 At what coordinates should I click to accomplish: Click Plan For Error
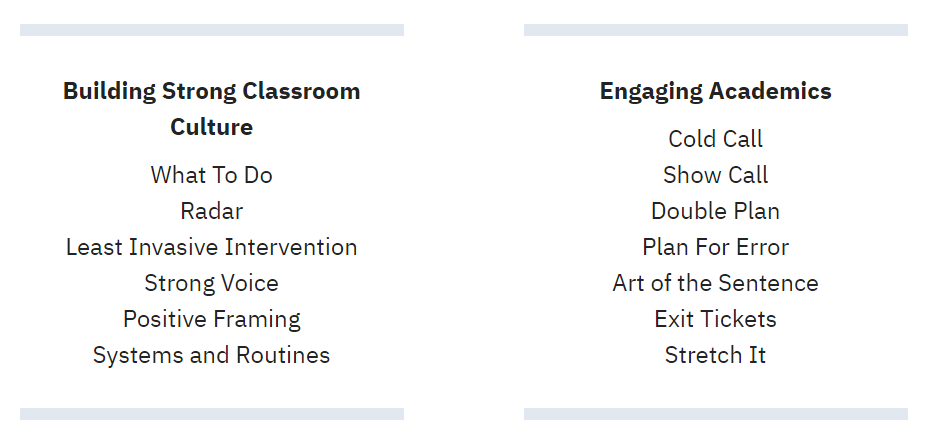(716, 247)
